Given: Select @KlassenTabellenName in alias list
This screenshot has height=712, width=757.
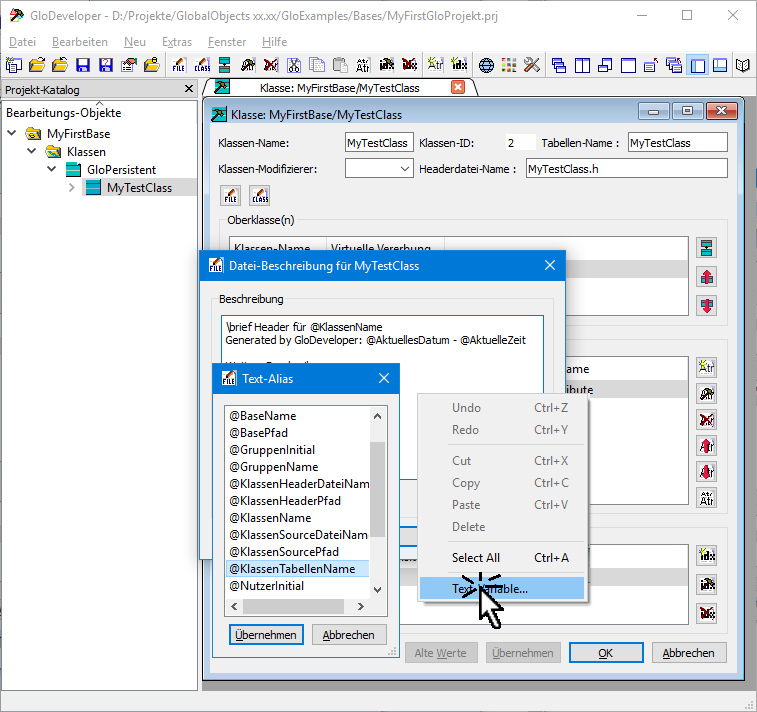Looking at the screenshot, I should pos(297,569).
